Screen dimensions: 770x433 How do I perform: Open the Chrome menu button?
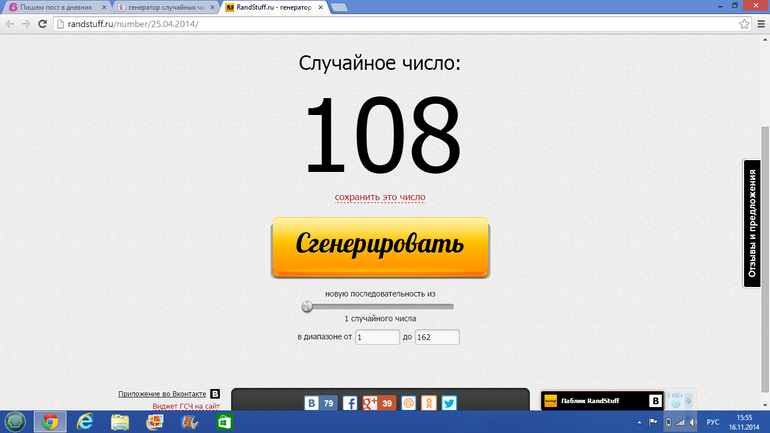tap(757, 24)
